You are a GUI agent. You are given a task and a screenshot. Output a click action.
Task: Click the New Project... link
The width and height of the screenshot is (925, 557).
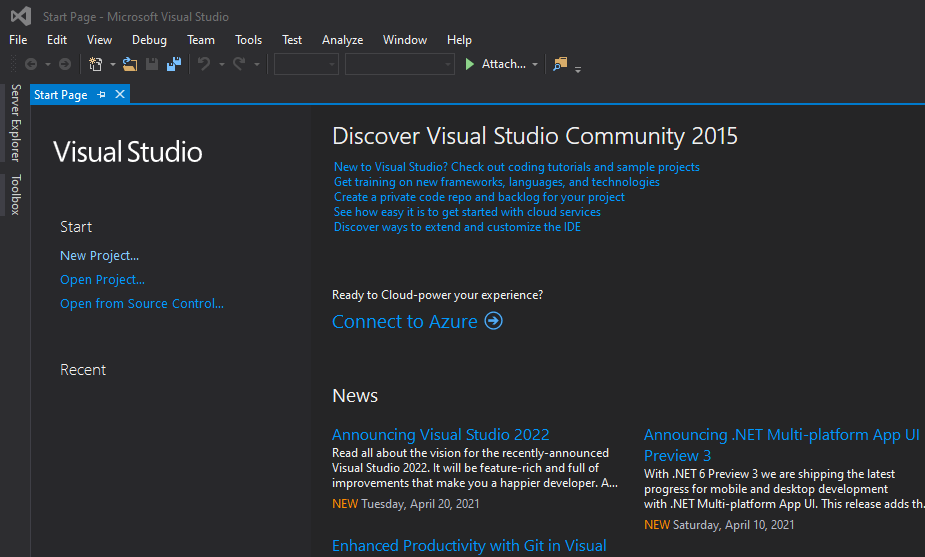(99, 255)
